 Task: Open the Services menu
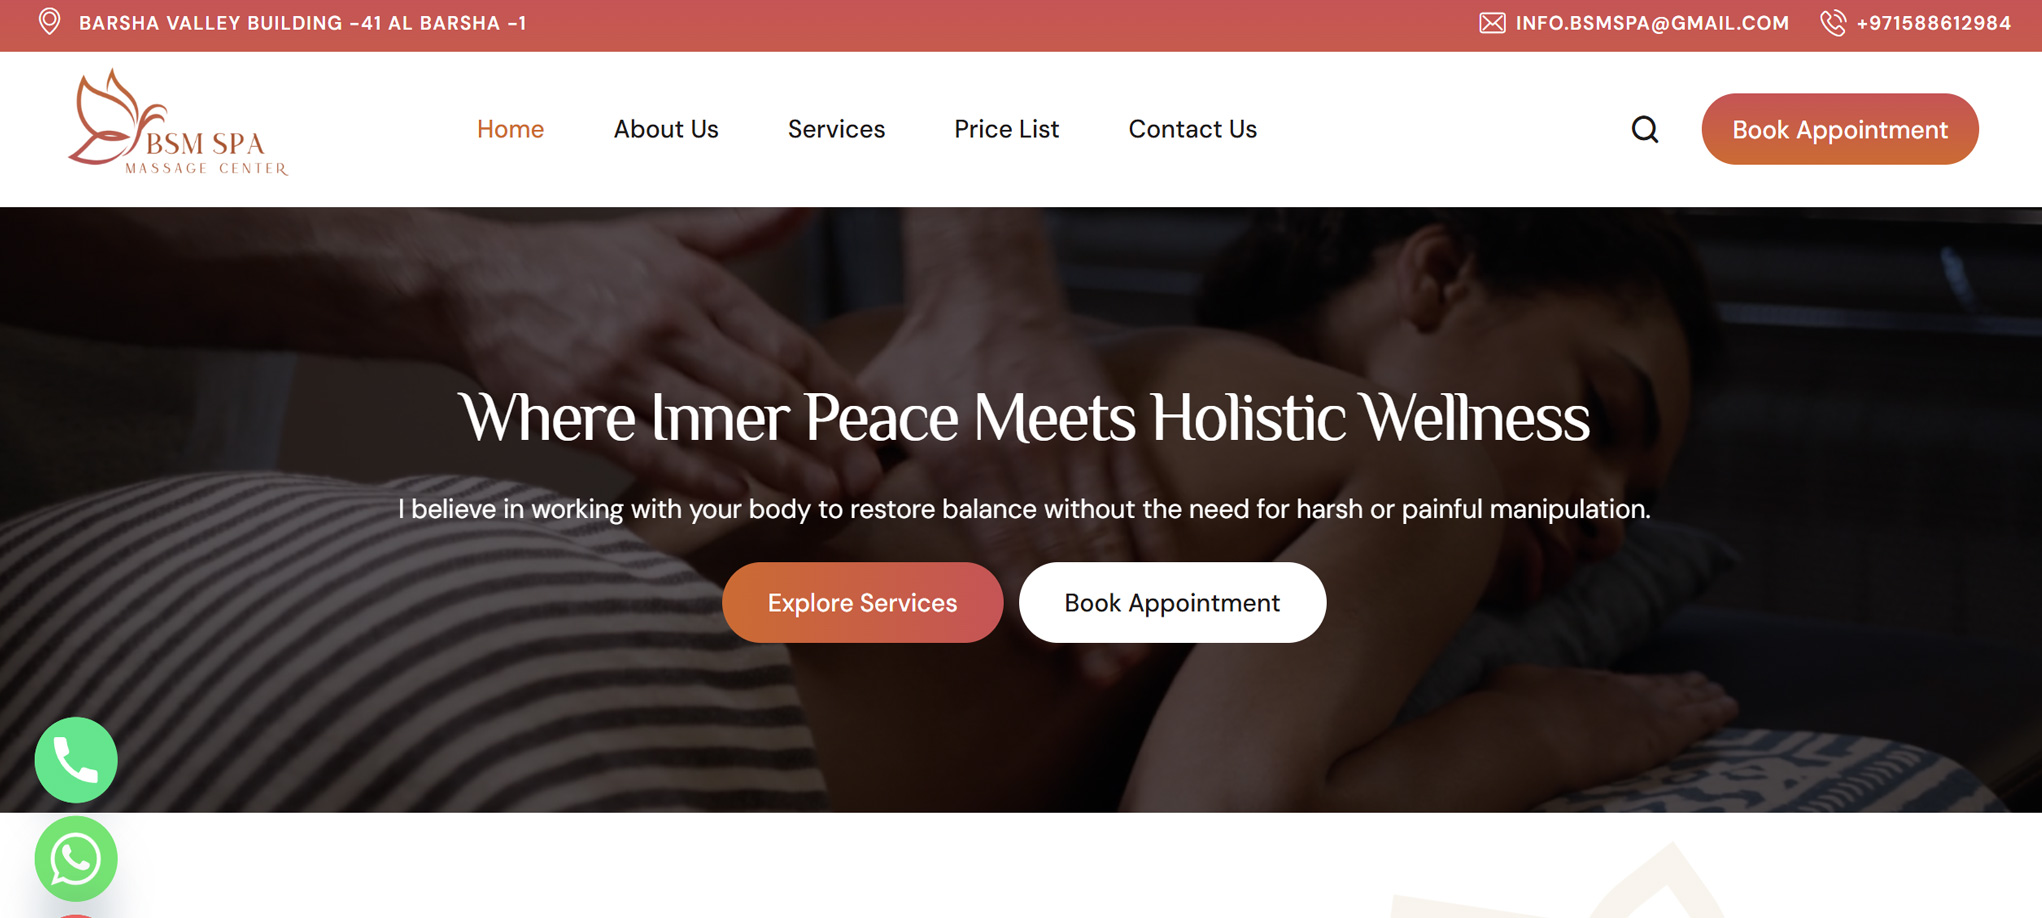(836, 129)
